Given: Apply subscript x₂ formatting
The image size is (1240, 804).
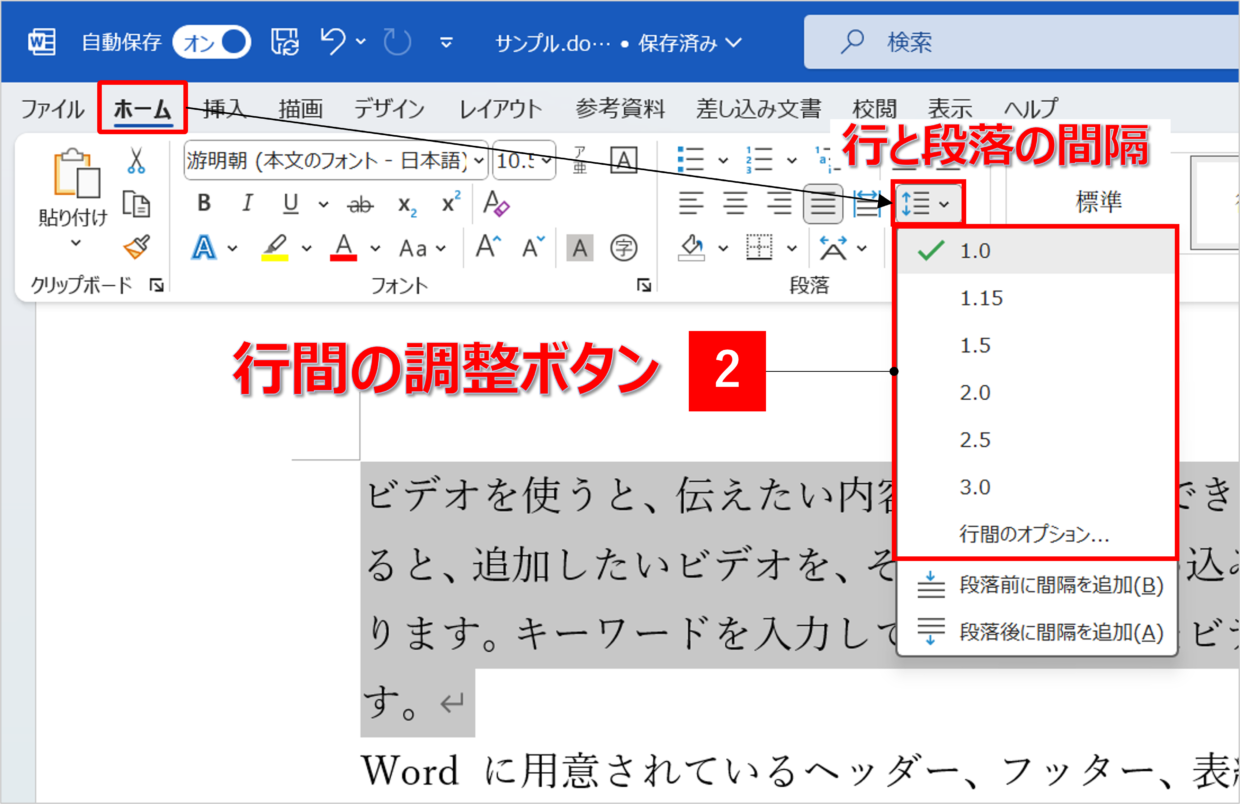Looking at the screenshot, I should [407, 204].
